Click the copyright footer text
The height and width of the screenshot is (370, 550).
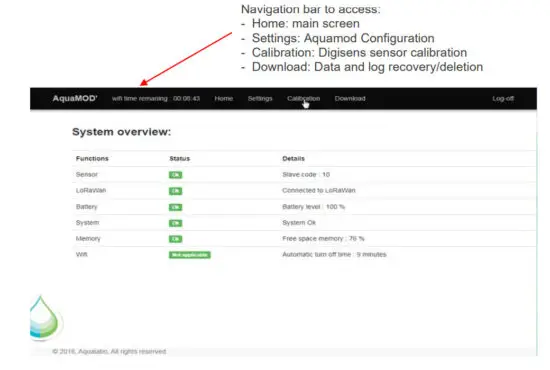tap(109, 351)
